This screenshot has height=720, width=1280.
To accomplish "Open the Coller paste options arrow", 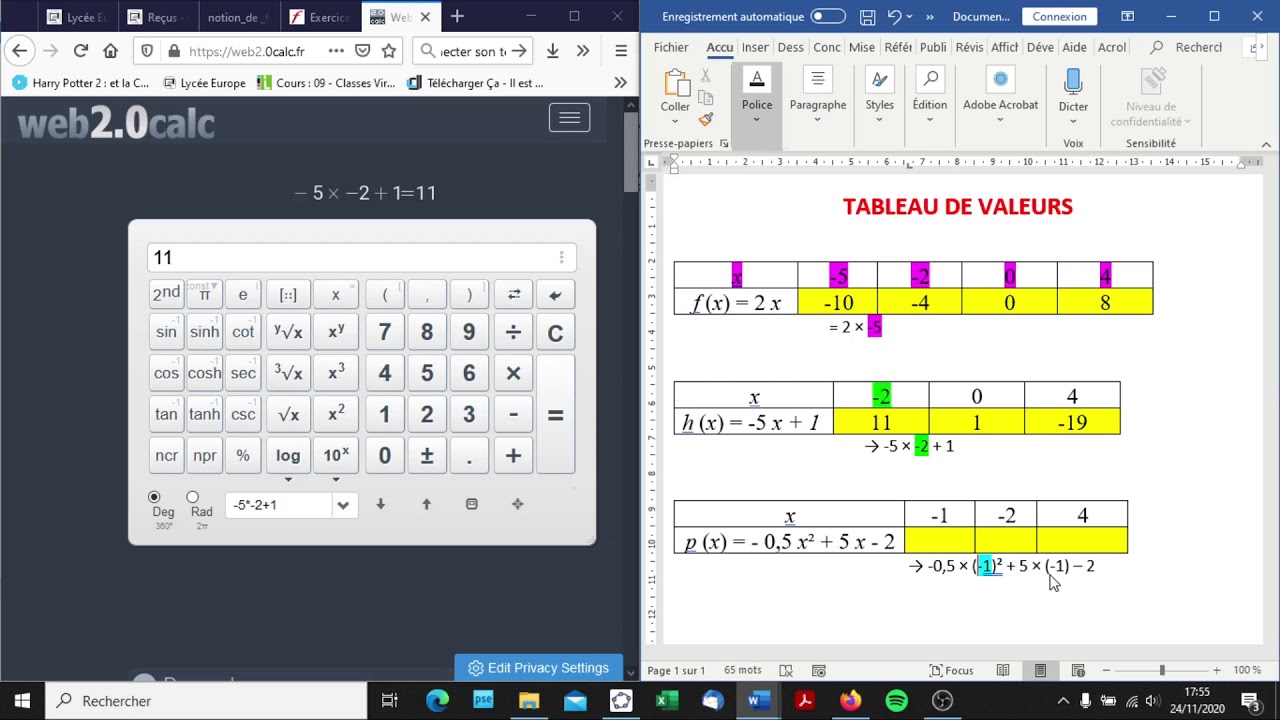I will (x=675, y=121).
